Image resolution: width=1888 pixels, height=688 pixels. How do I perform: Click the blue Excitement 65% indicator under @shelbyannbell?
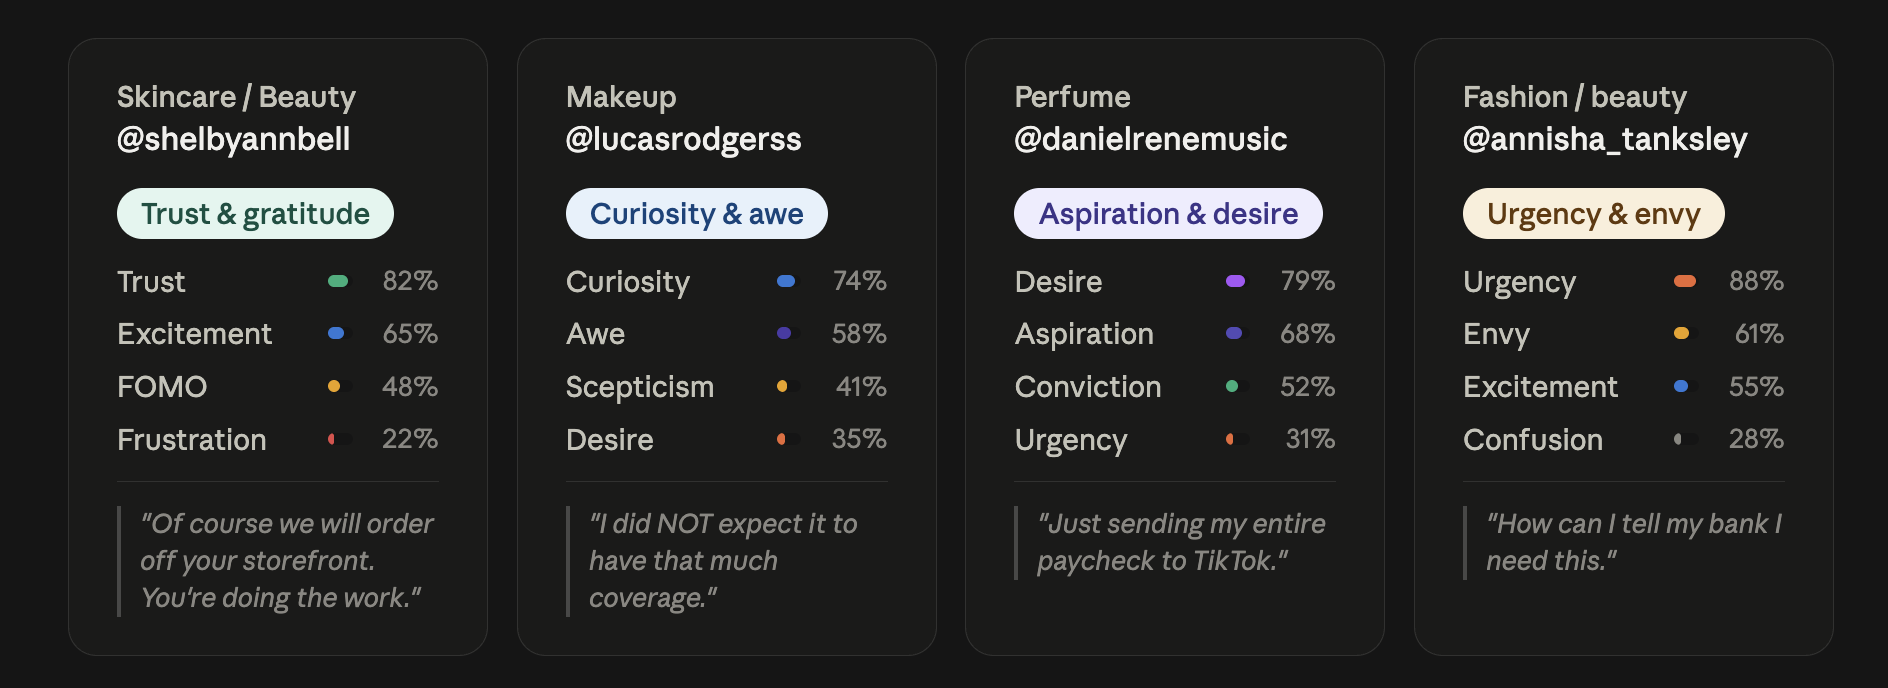pos(336,333)
